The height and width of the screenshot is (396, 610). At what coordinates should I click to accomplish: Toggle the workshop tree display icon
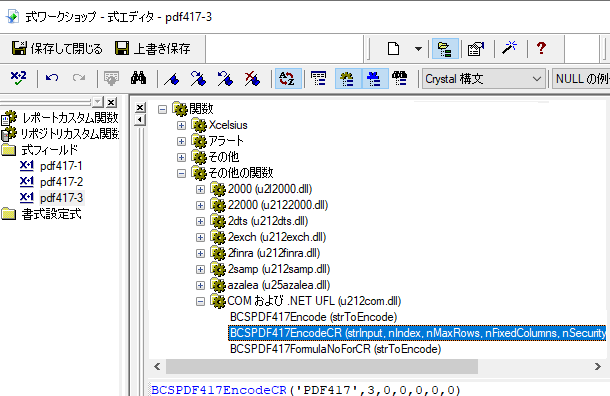445,49
